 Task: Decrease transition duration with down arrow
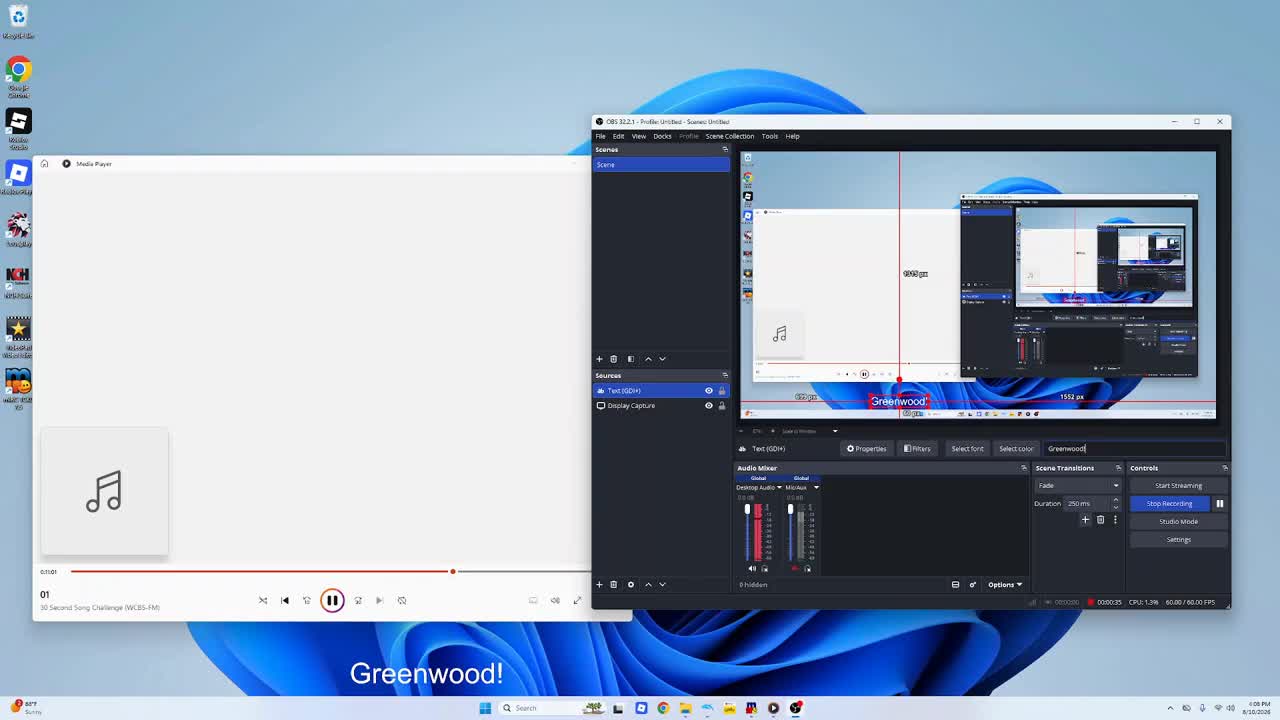point(1116,507)
